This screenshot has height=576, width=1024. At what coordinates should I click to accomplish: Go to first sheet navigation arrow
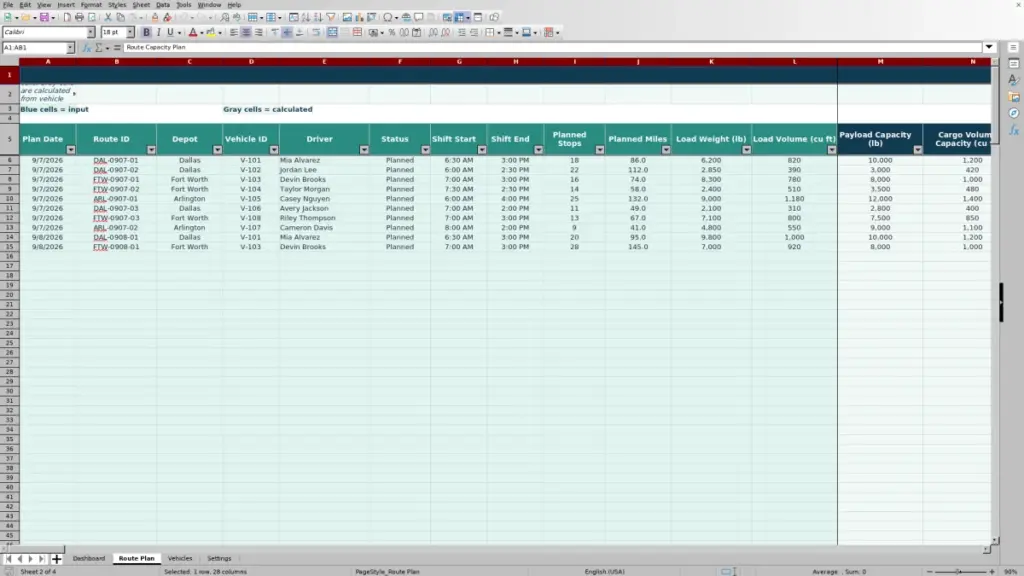point(8,559)
